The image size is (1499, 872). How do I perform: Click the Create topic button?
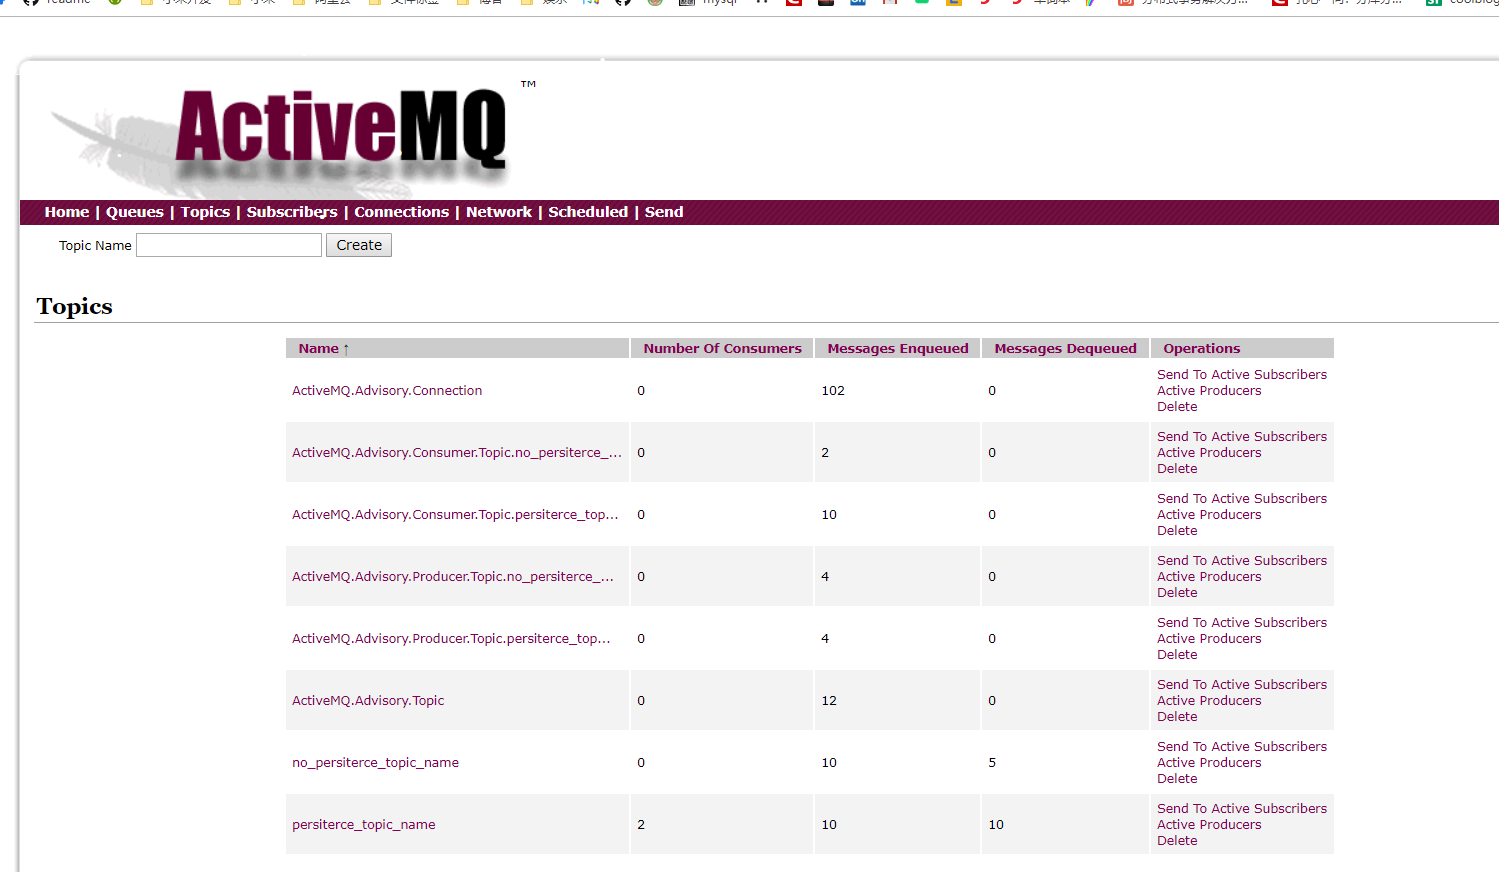point(359,245)
